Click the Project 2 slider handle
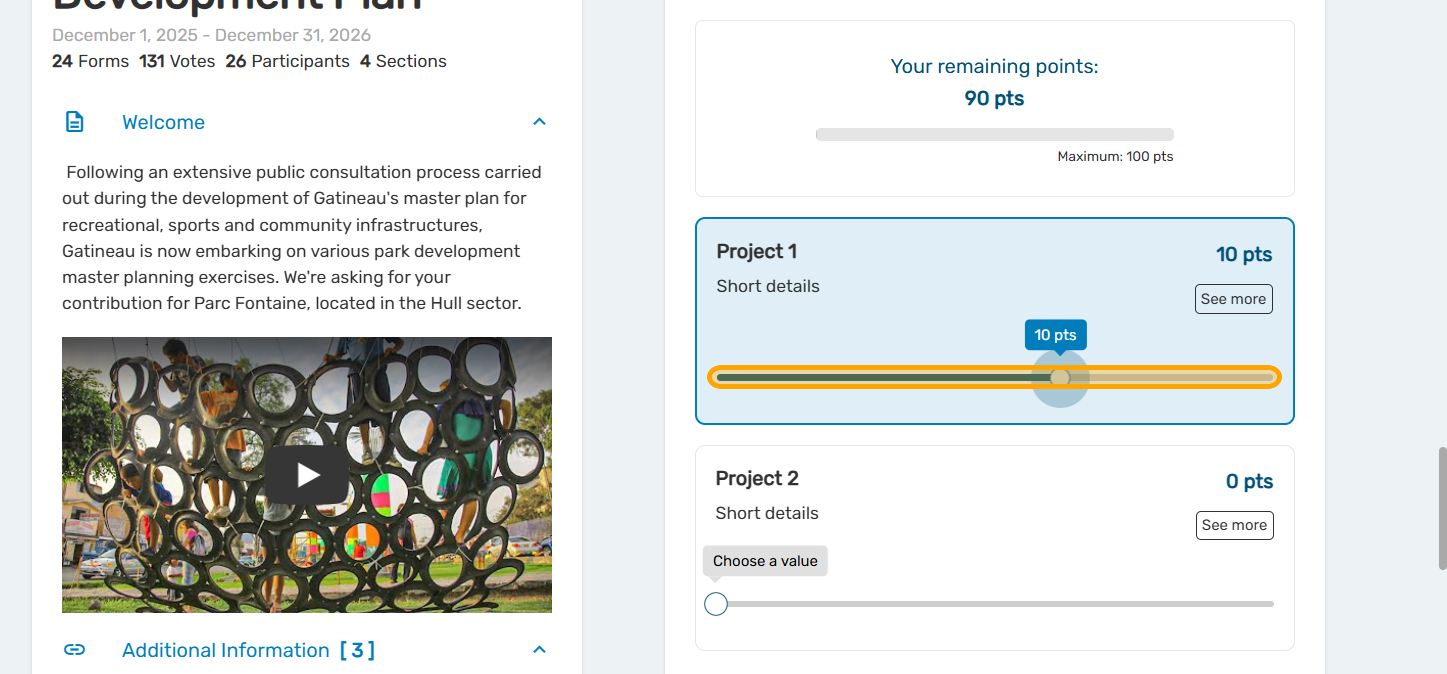The width and height of the screenshot is (1447, 674). (x=716, y=604)
